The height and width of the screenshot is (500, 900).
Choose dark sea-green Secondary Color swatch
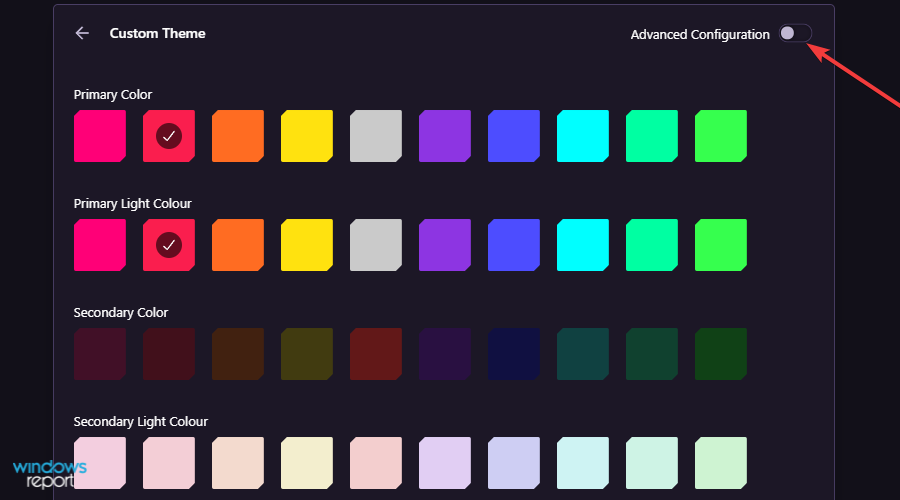click(651, 354)
